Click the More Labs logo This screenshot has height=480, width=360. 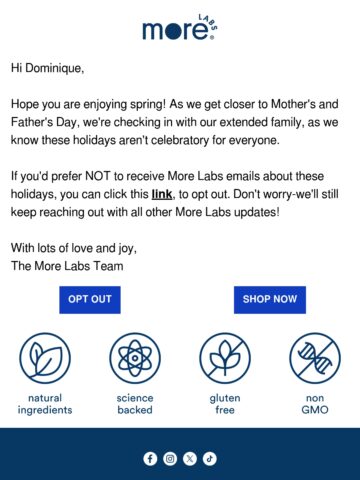180,27
